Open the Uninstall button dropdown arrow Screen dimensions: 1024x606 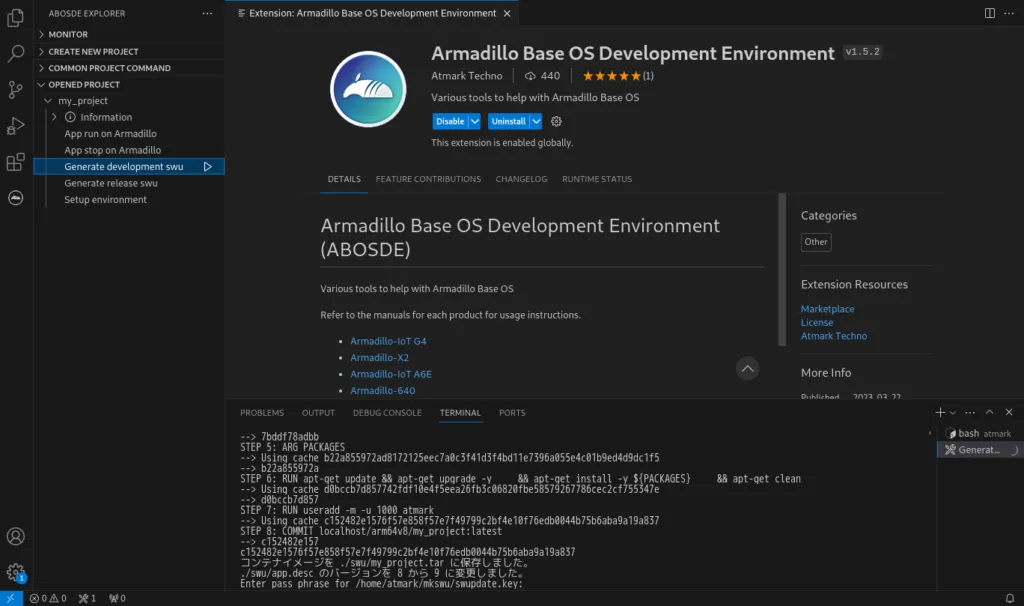[536, 121]
